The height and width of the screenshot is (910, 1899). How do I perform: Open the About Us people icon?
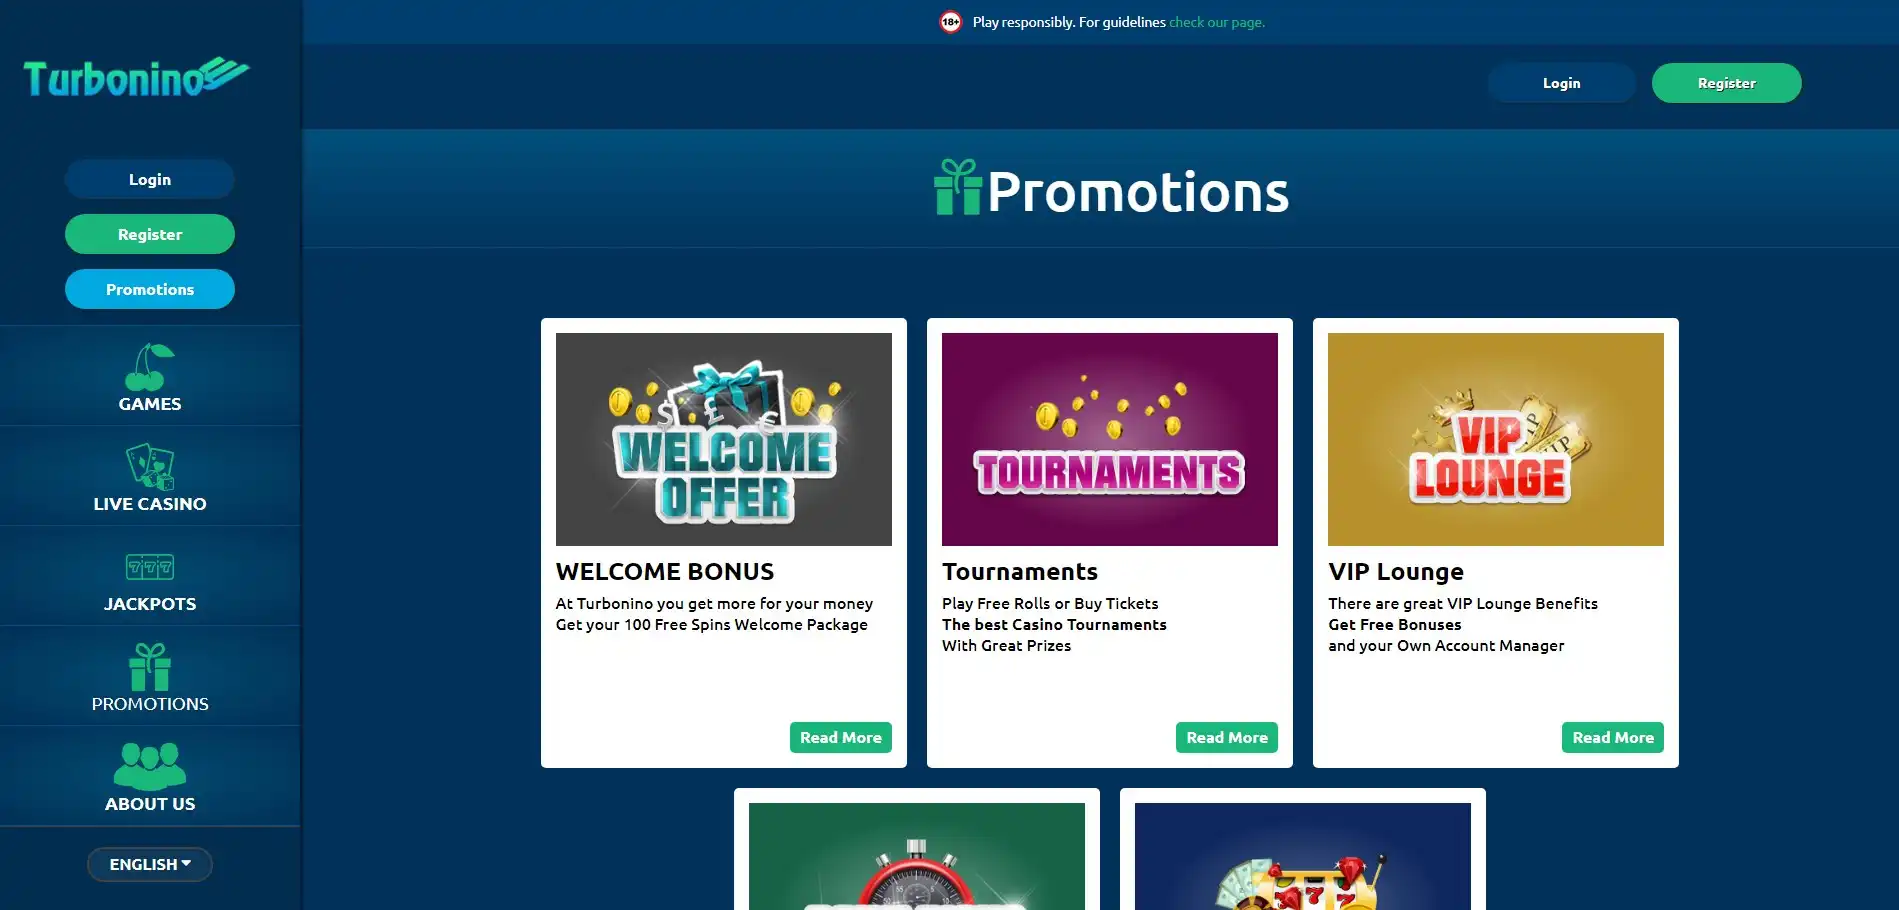click(150, 766)
